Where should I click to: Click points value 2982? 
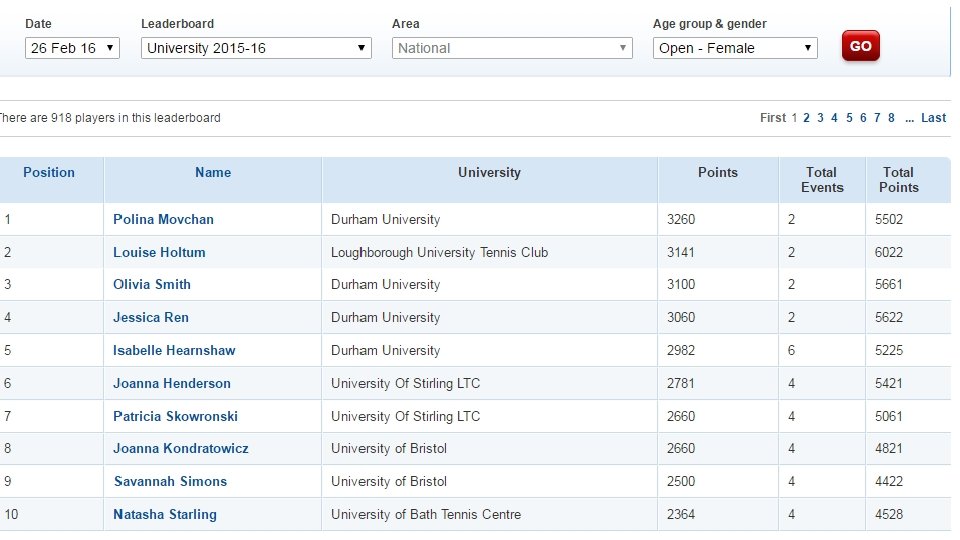click(x=681, y=351)
